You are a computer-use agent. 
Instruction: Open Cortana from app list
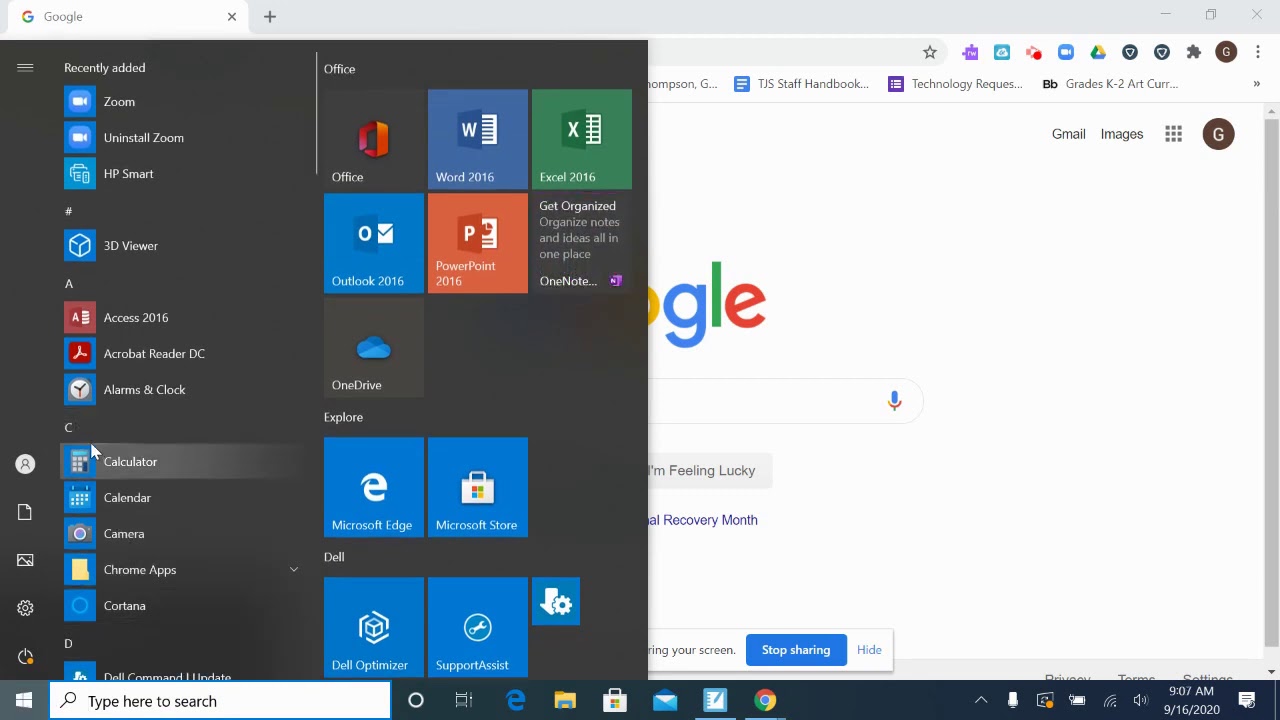(x=180, y=606)
